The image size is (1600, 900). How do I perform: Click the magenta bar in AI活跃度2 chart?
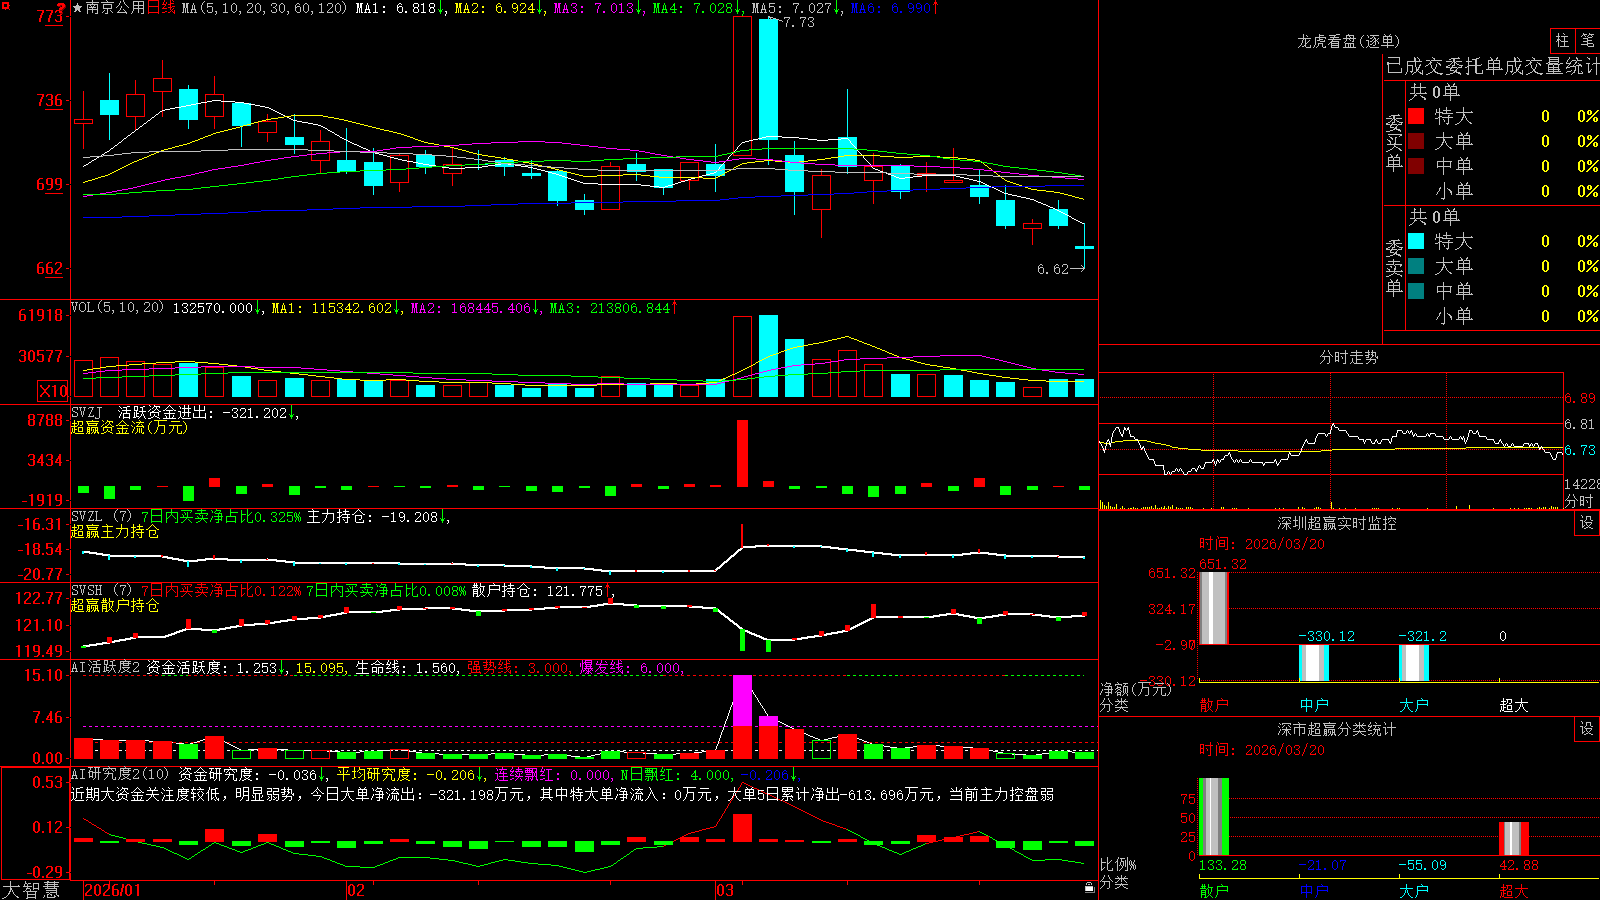[x=742, y=700]
